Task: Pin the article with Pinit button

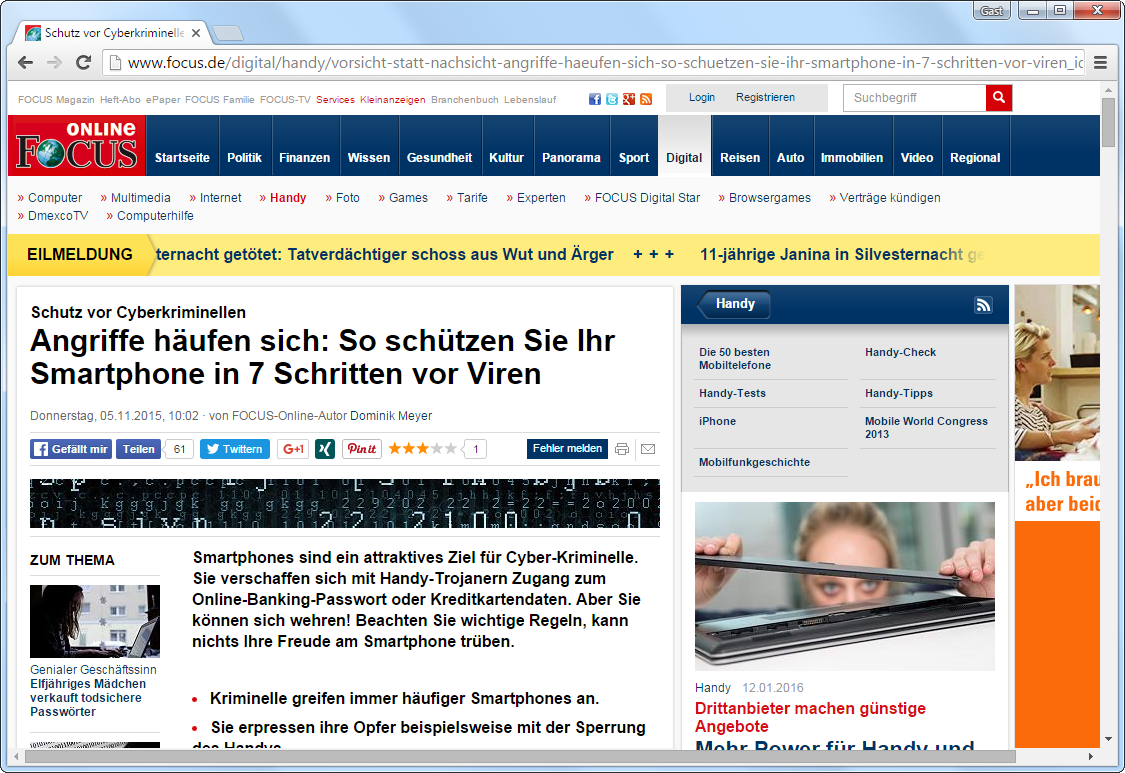Action: click(361, 449)
